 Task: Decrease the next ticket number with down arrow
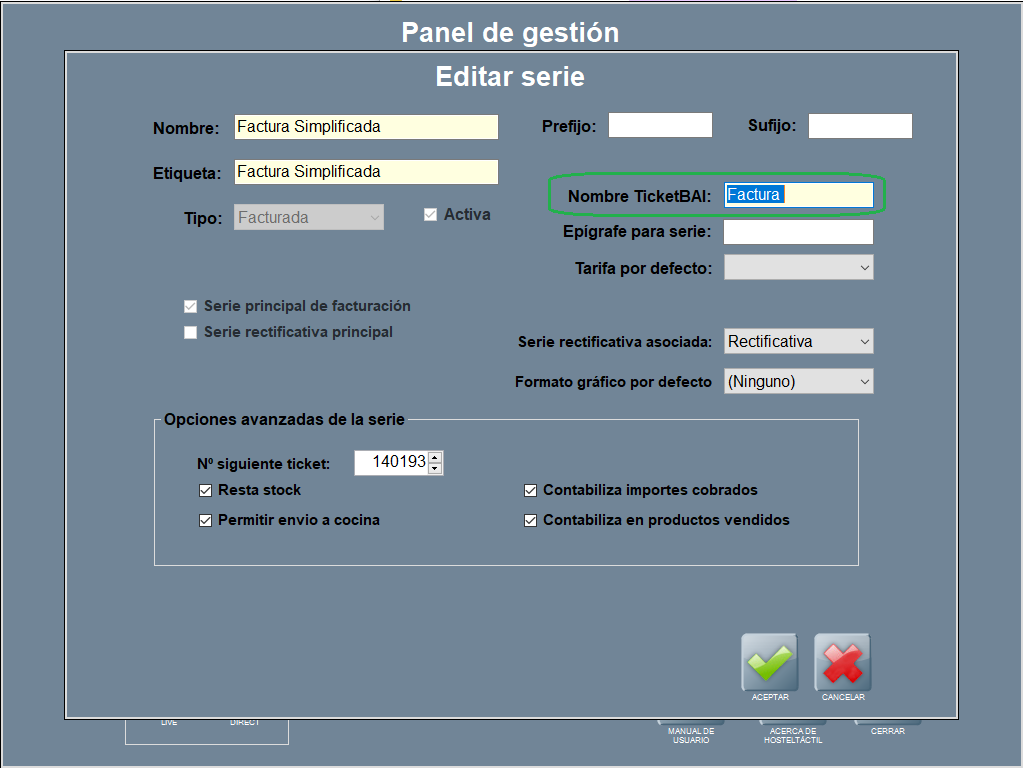[435, 468]
